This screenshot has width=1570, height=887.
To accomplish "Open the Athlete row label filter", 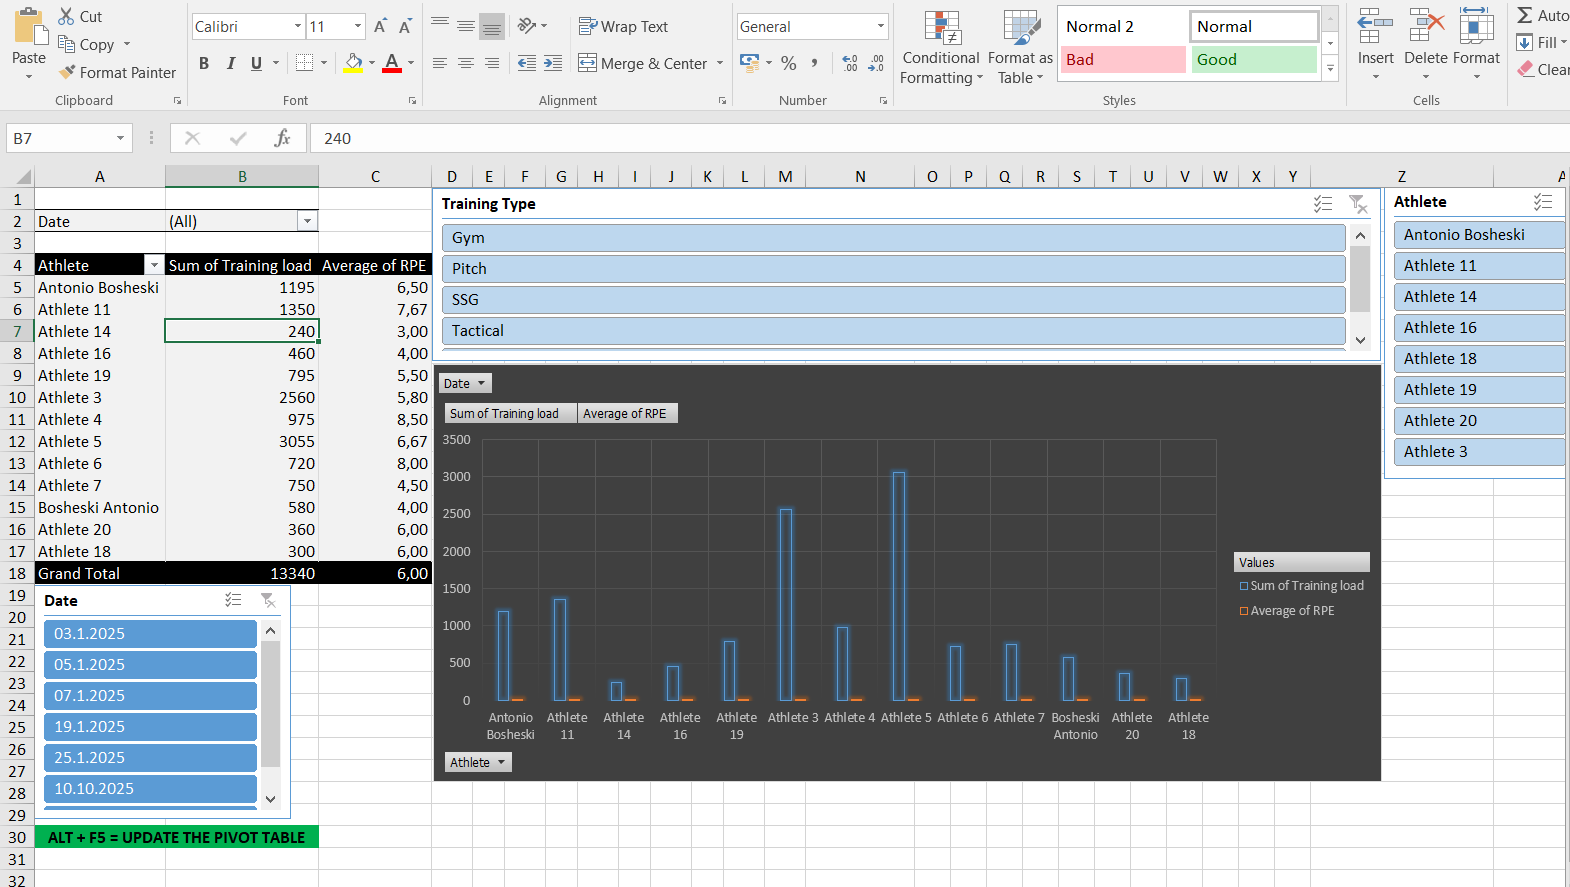I will [154, 265].
